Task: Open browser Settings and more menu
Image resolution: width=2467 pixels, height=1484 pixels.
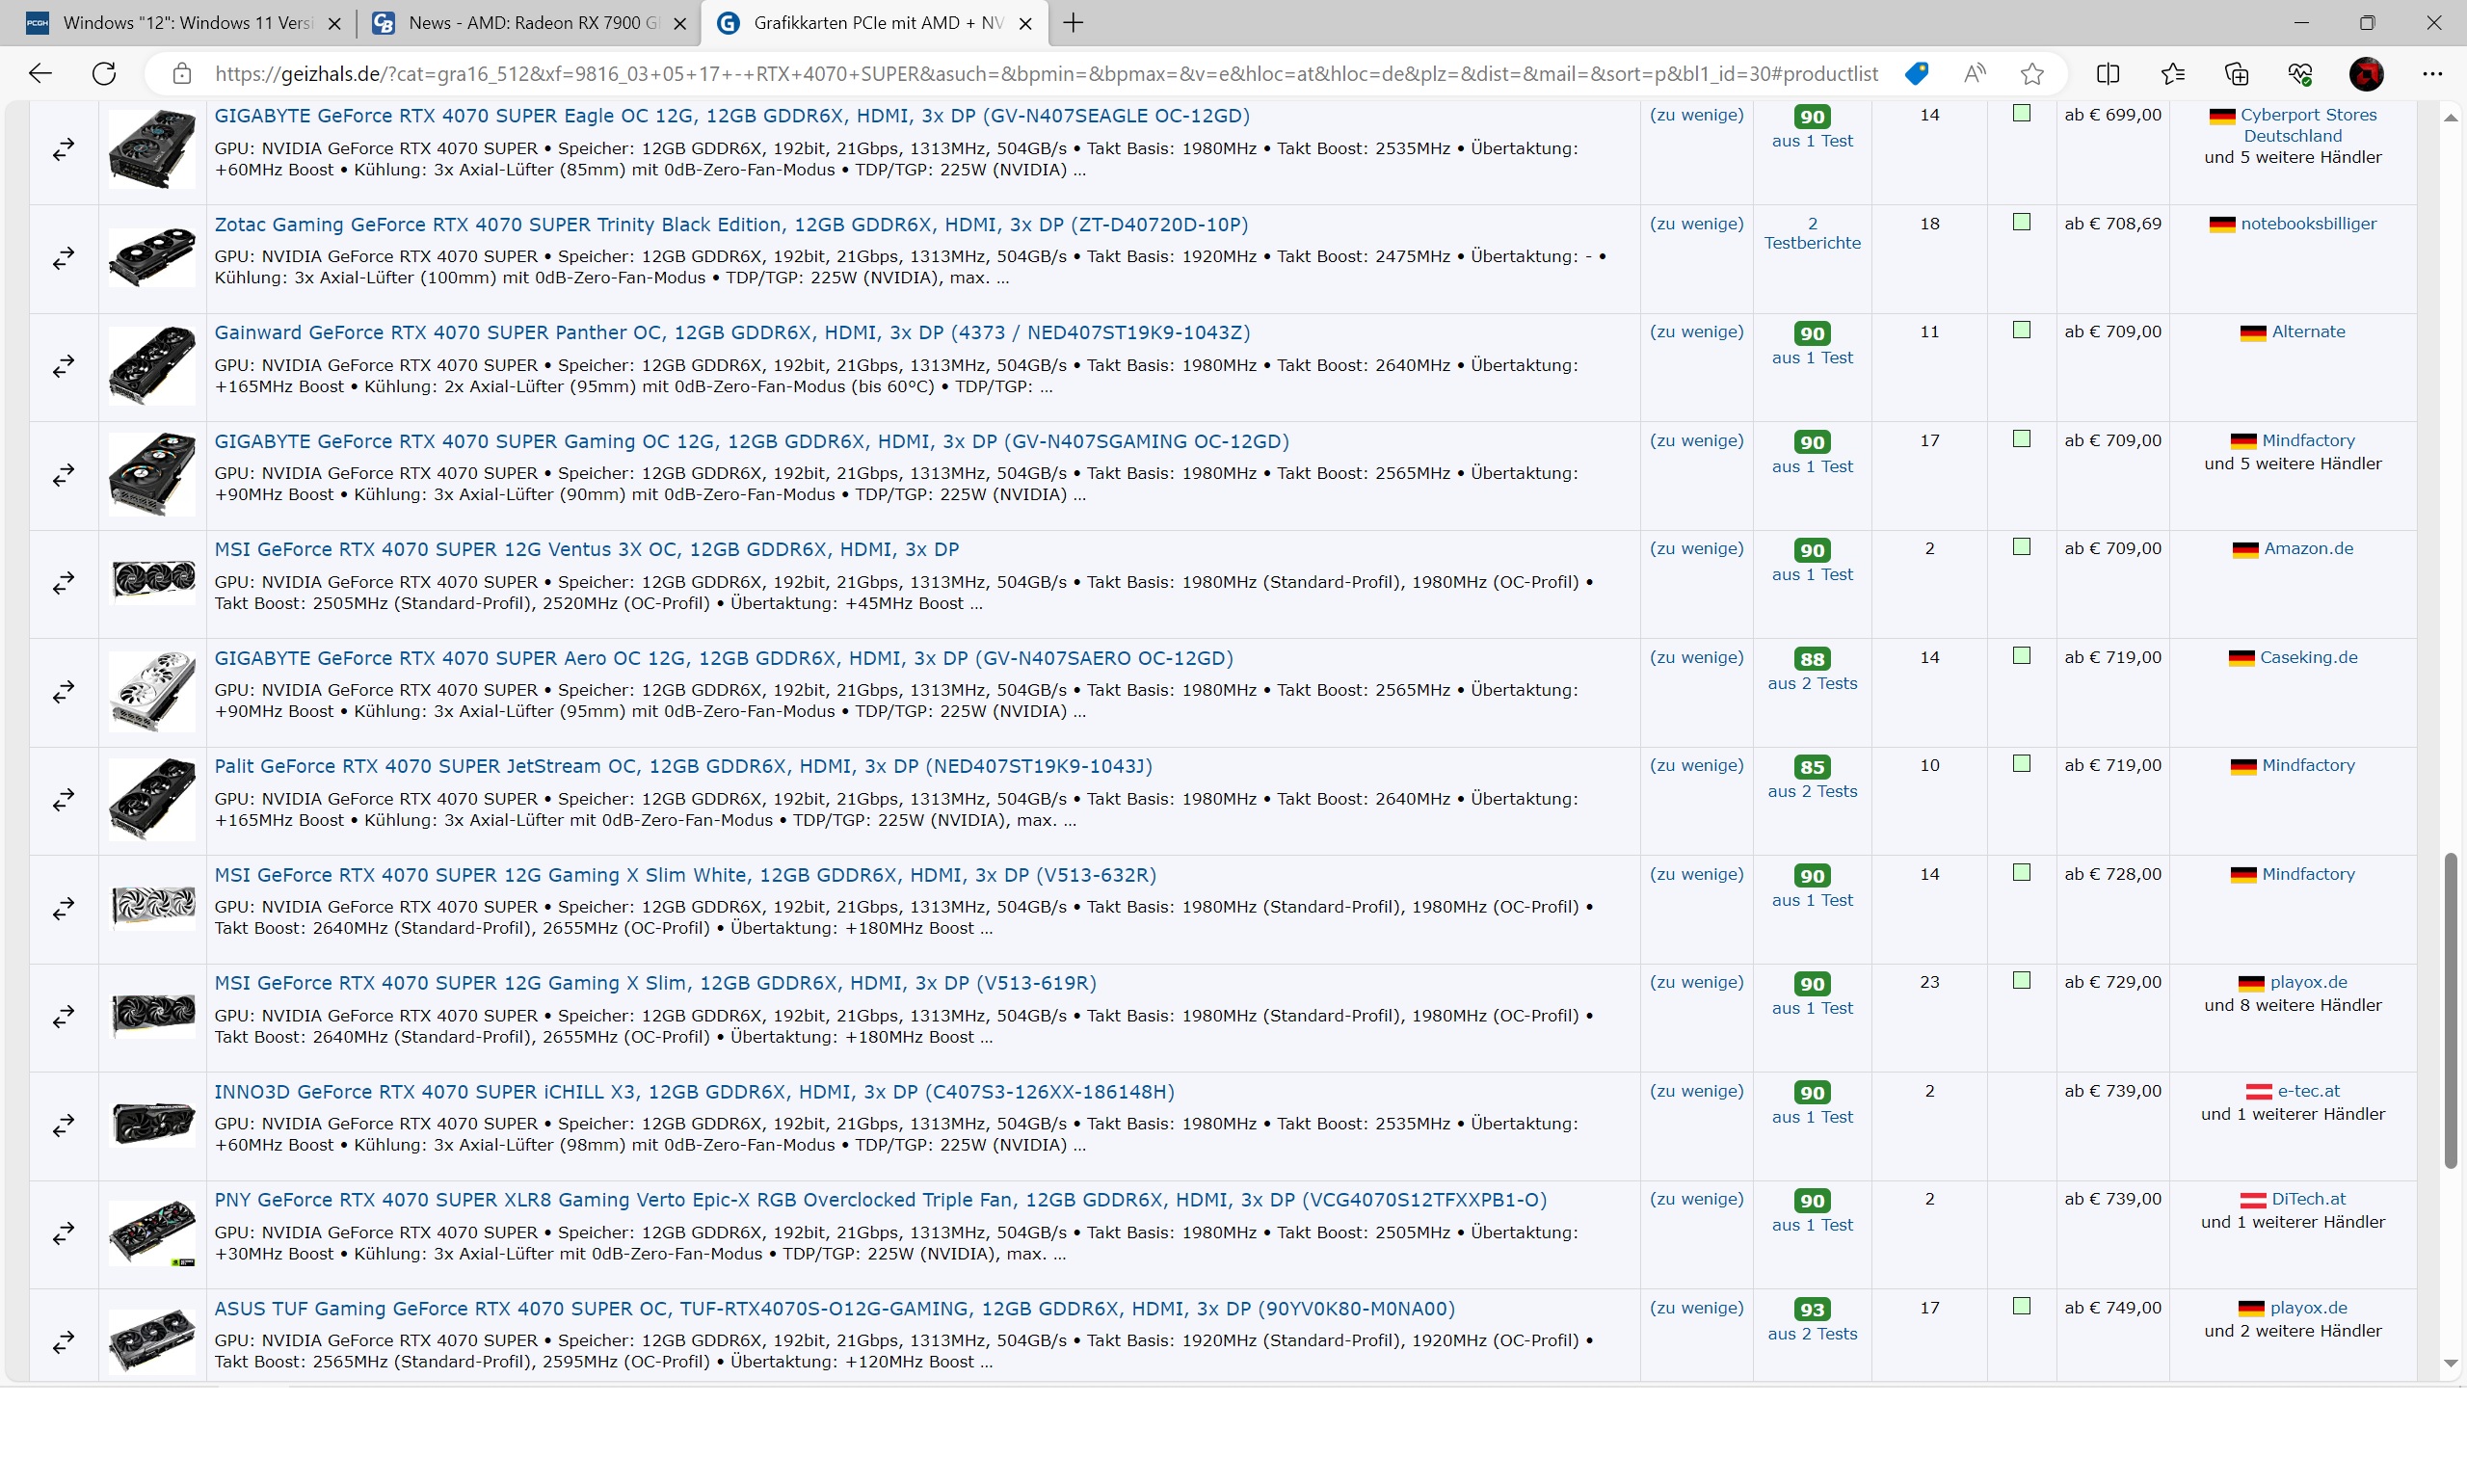Action: tap(2432, 74)
